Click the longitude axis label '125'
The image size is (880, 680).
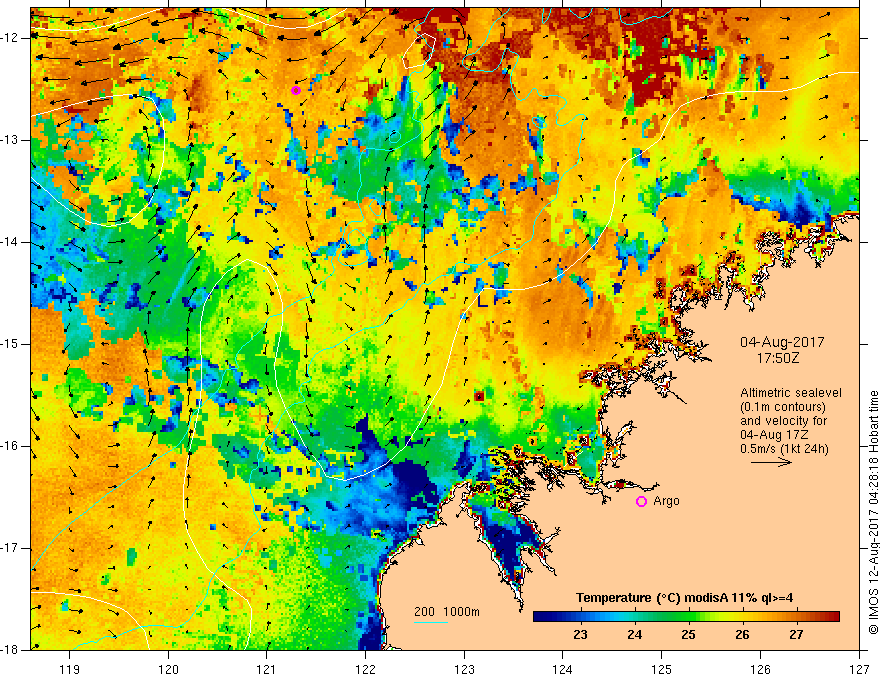662,669
